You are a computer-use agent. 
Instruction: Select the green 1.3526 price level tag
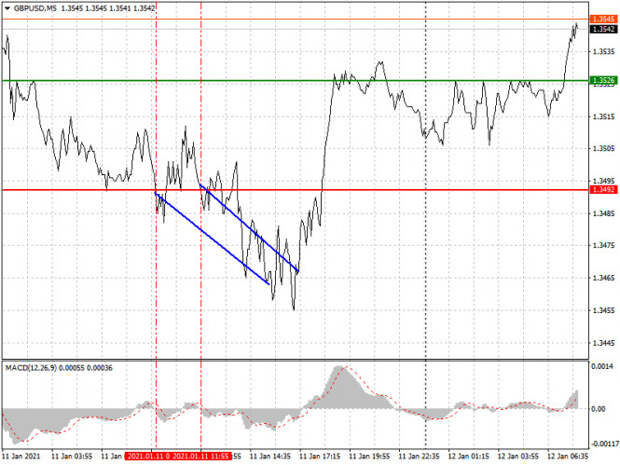[x=603, y=80]
